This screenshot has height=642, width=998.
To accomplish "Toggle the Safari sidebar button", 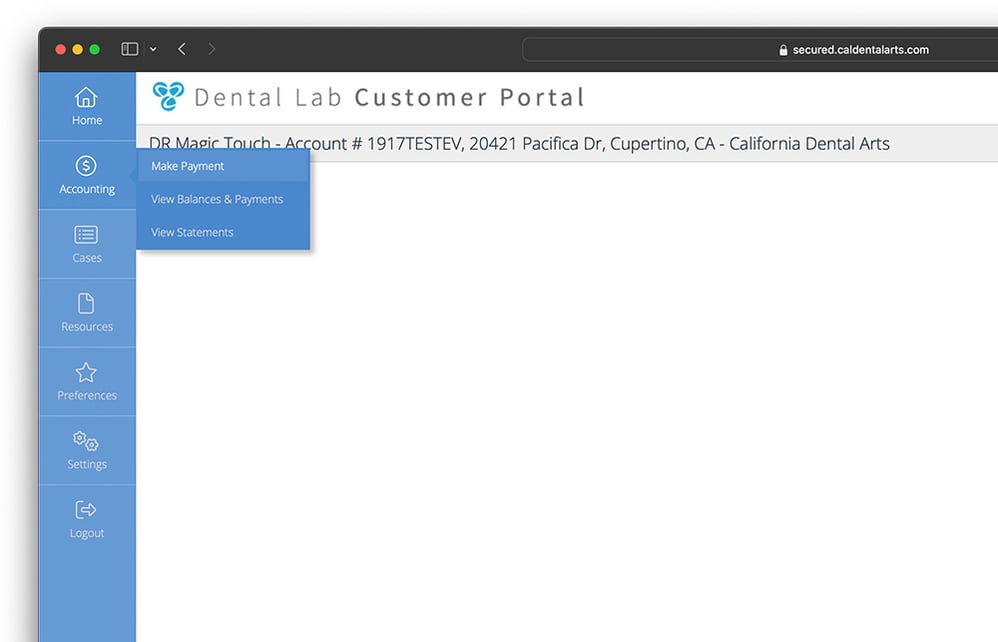I will click(129, 49).
